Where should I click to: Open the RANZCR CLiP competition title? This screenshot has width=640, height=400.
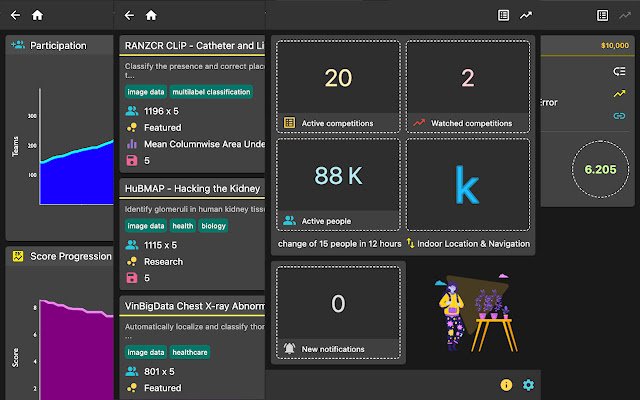point(194,46)
